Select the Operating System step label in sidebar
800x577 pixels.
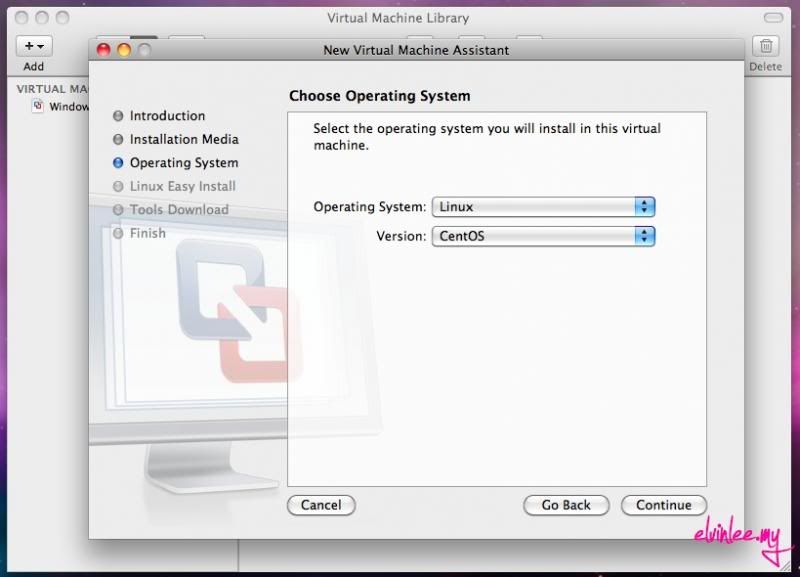coord(184,163)
